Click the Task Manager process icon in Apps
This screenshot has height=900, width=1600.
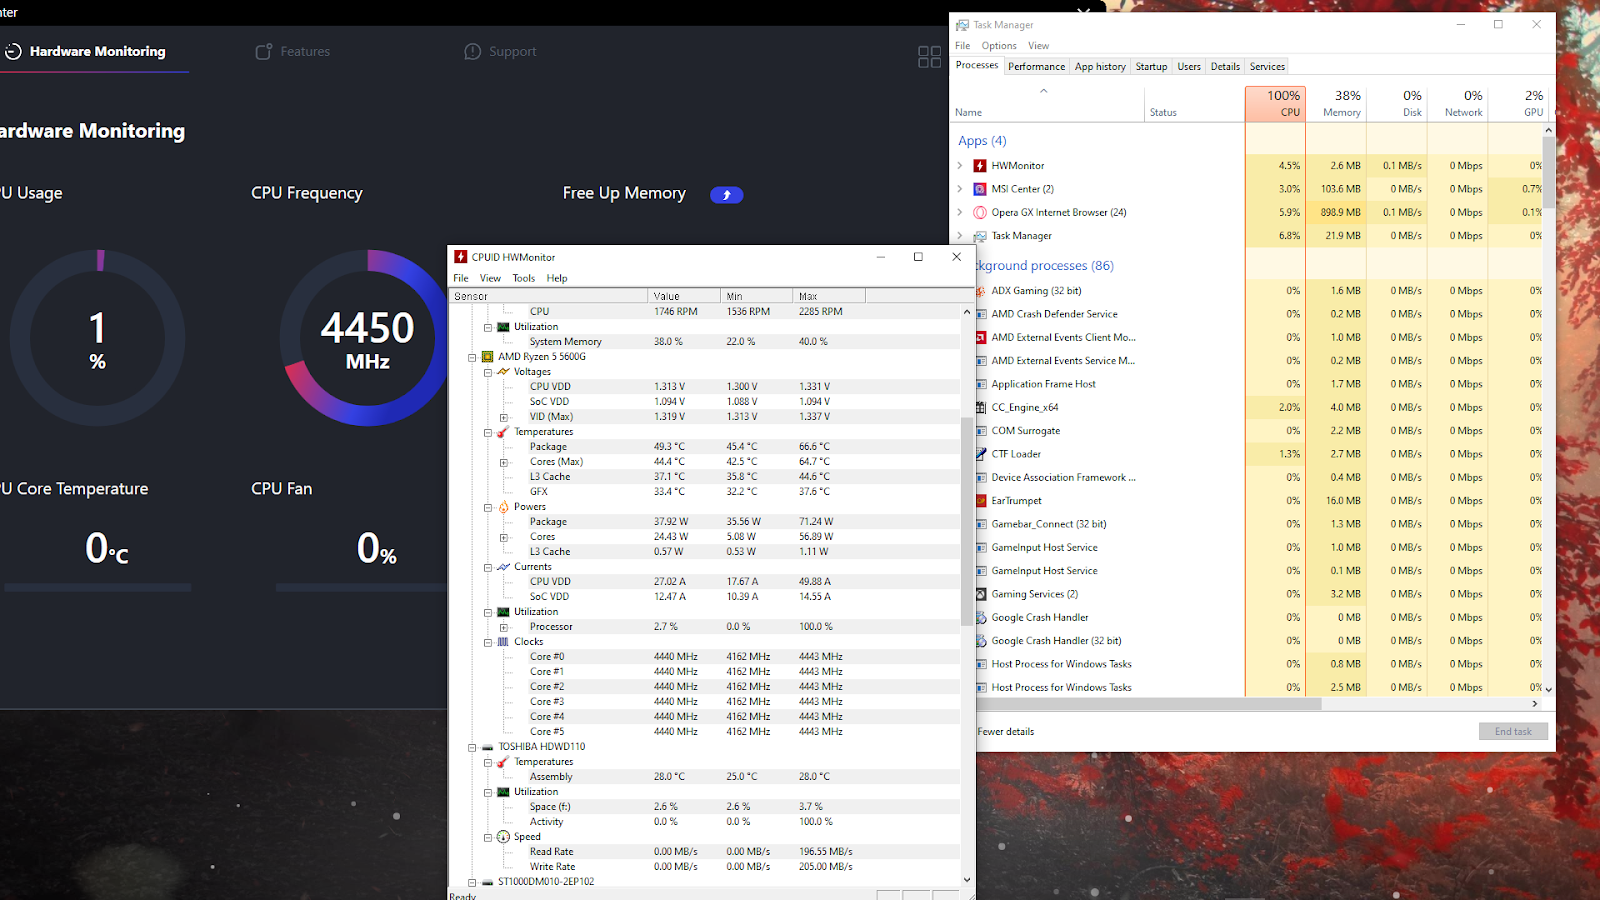pos(980,236)
